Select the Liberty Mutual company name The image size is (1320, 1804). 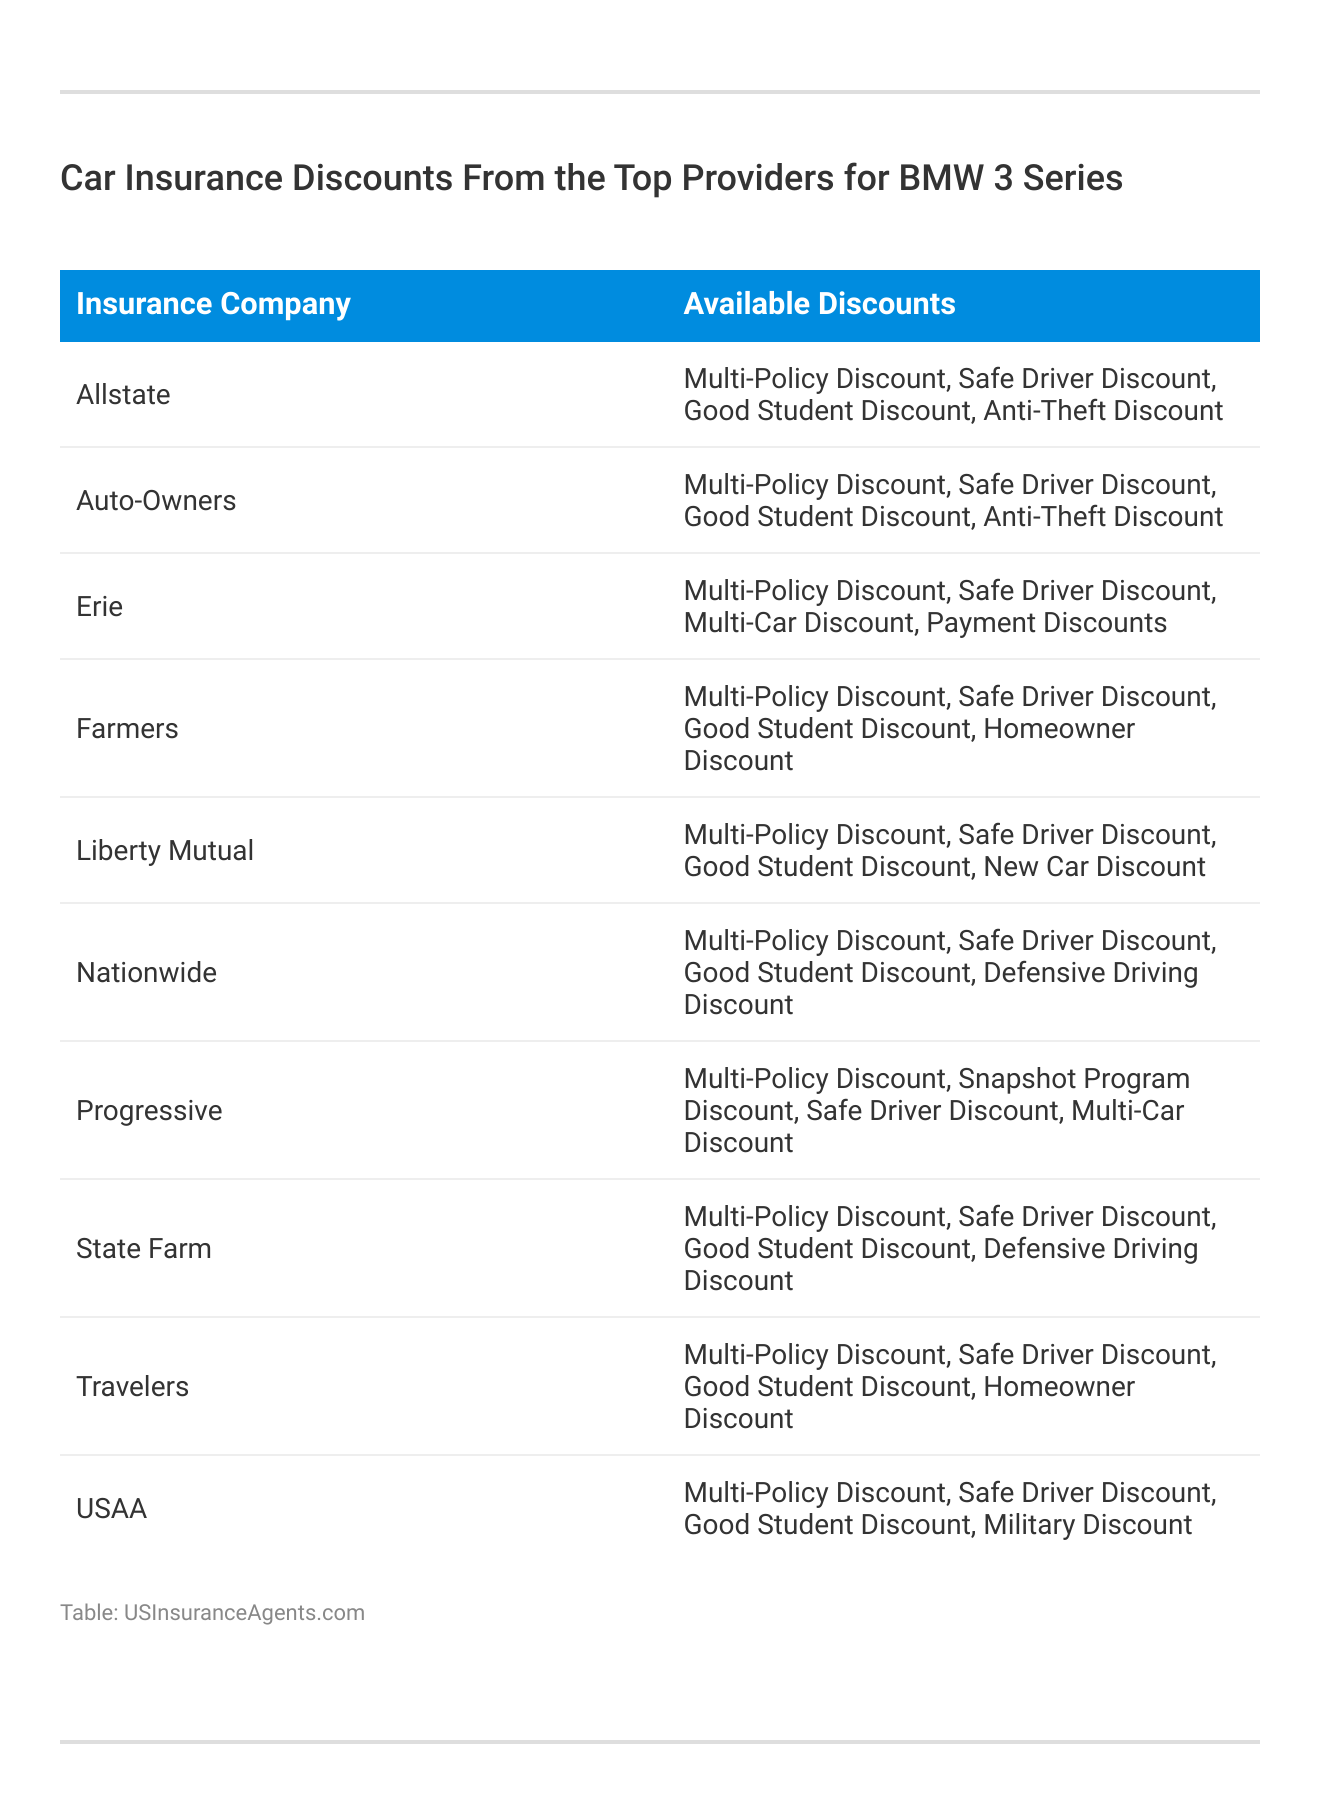(165, 851)
